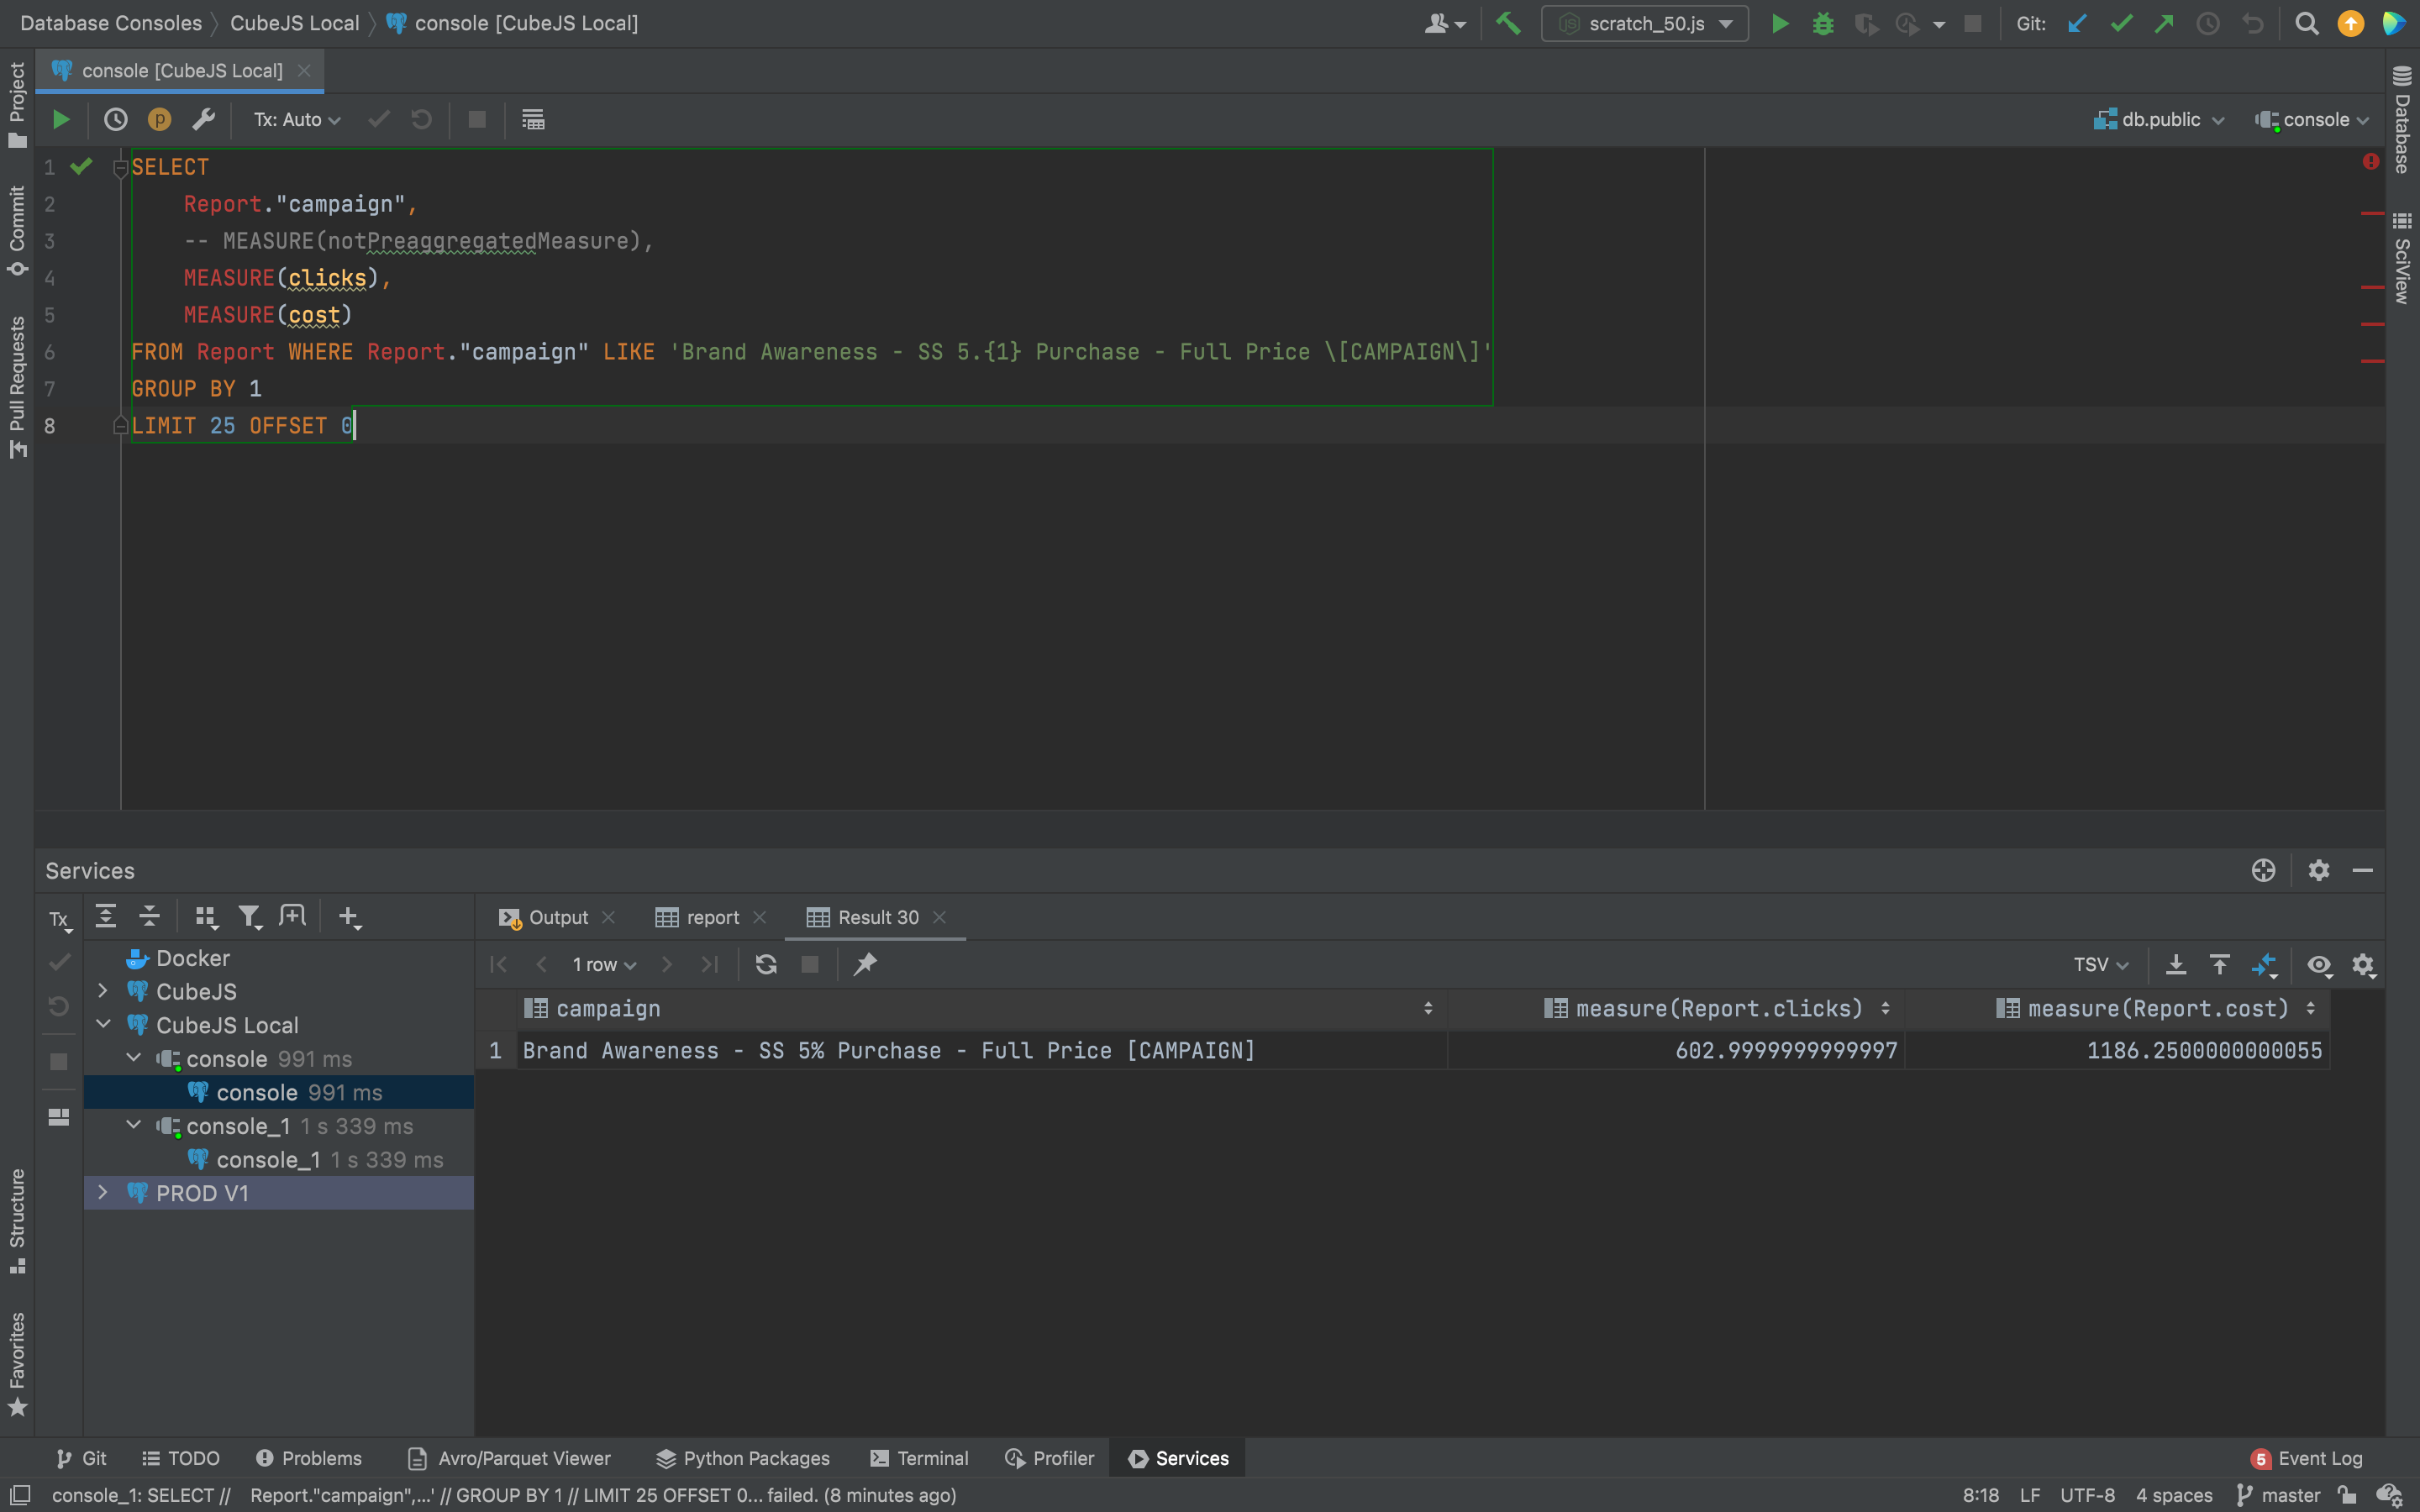Open scratch_50.js run configuration dropdown

(1645, 23)
